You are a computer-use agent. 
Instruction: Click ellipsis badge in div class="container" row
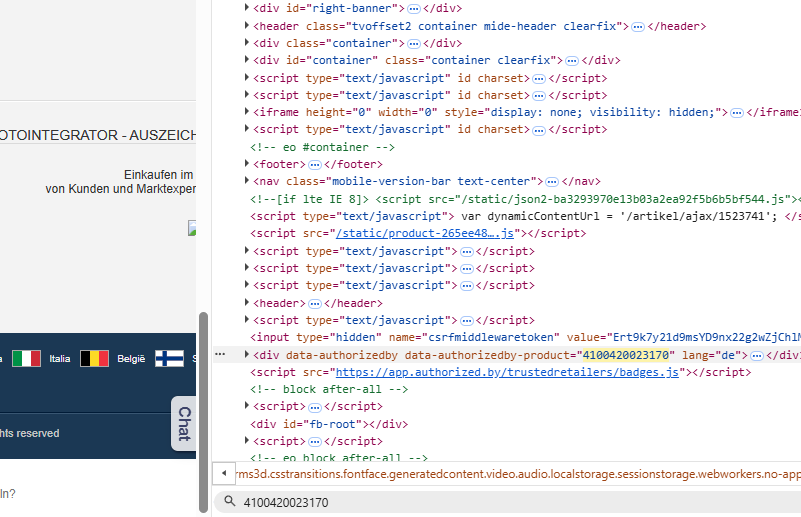414,43
